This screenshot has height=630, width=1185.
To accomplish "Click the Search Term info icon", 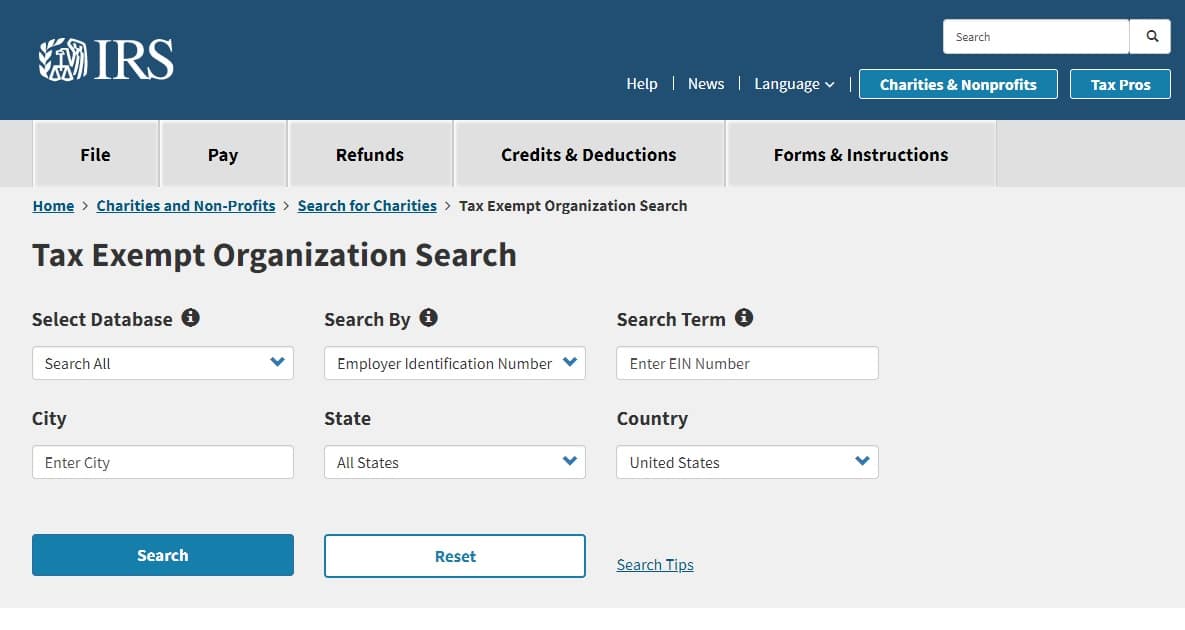I will (743, 317).
